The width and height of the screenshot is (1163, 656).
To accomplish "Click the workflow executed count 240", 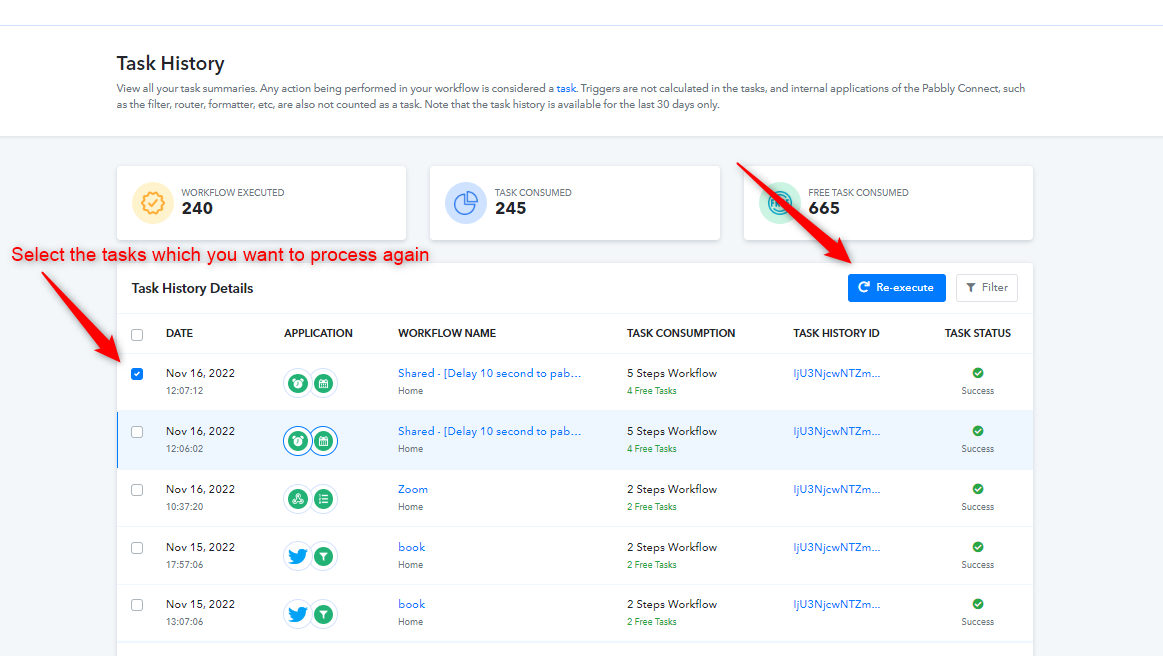I will coord(197,209).
